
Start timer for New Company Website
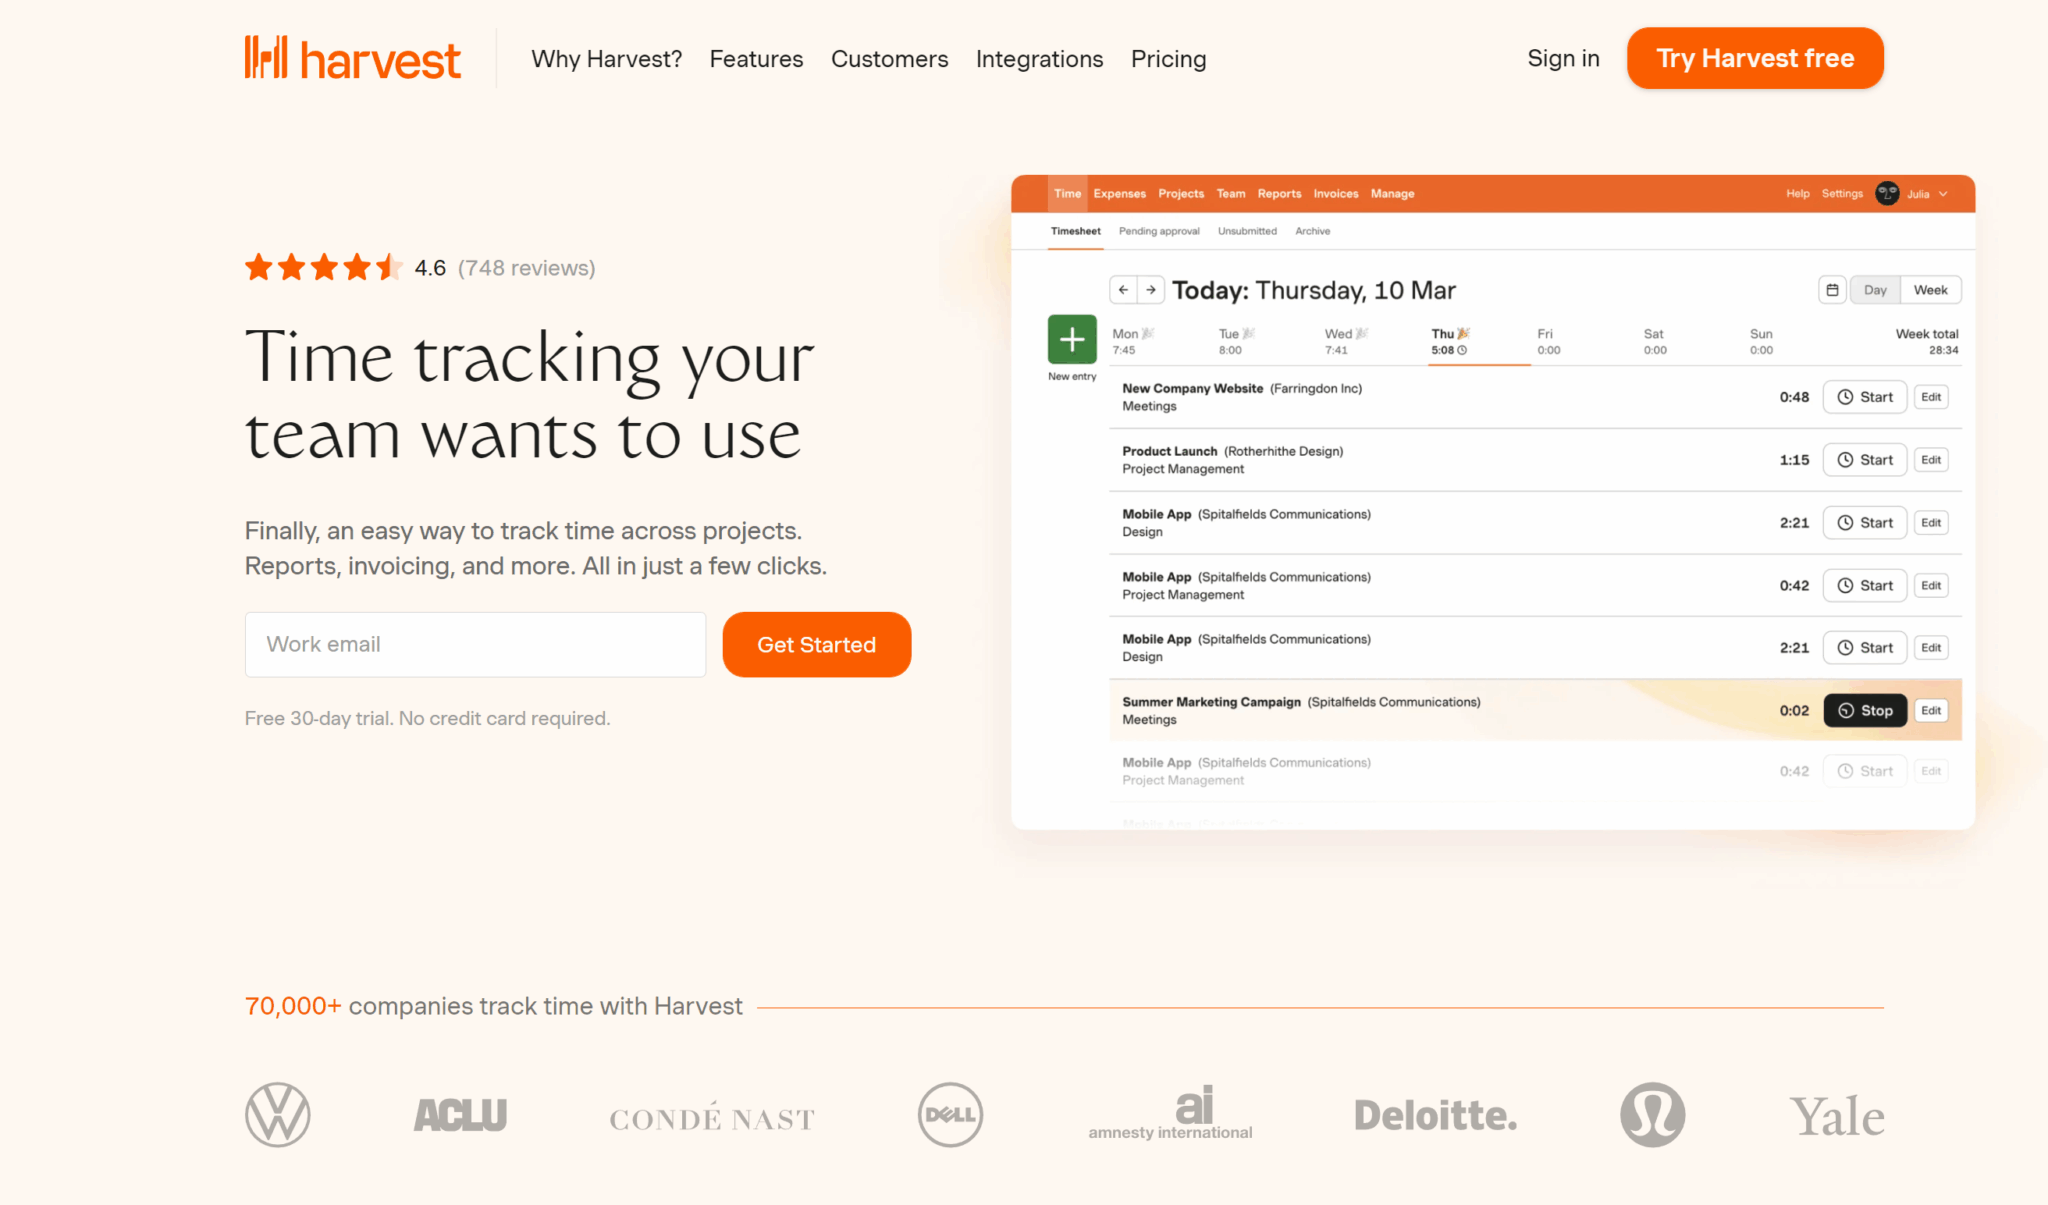point(1865,397)
